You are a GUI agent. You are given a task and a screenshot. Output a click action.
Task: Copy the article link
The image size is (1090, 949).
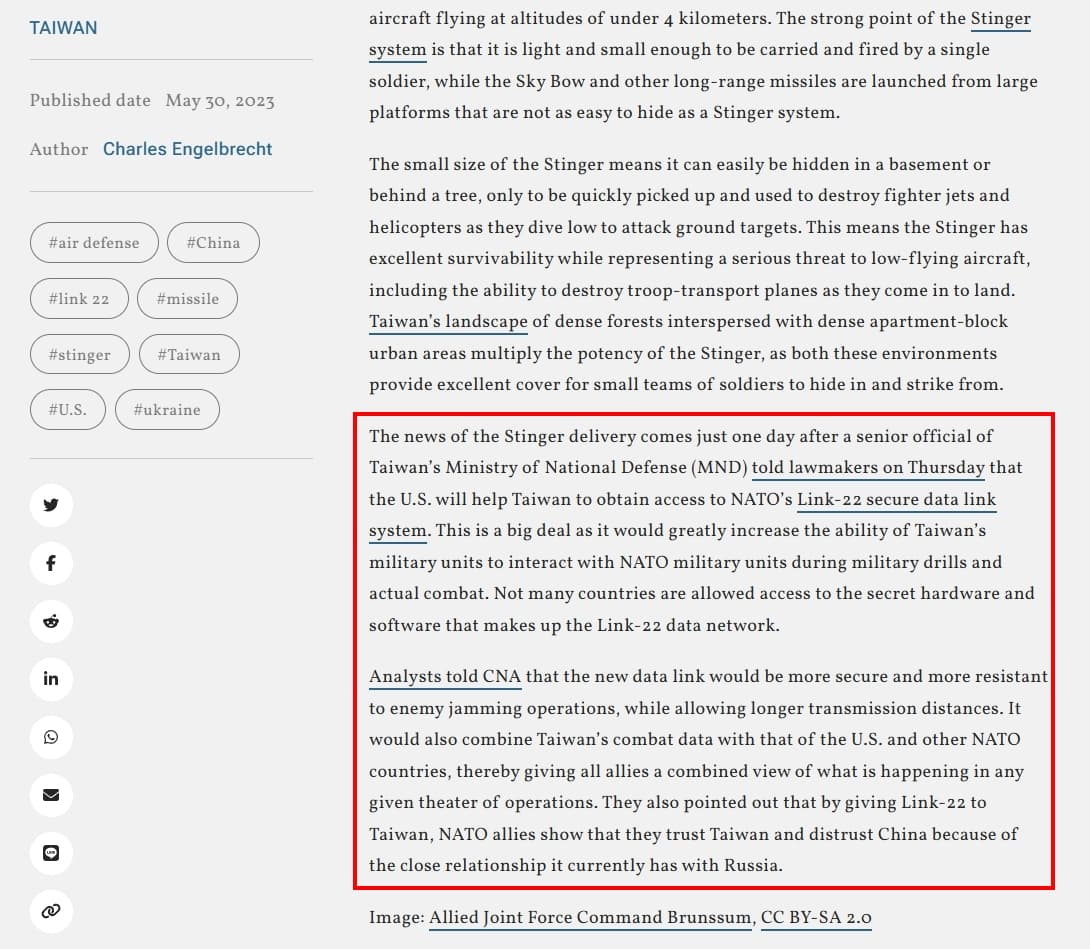click(x=51, y=911)
